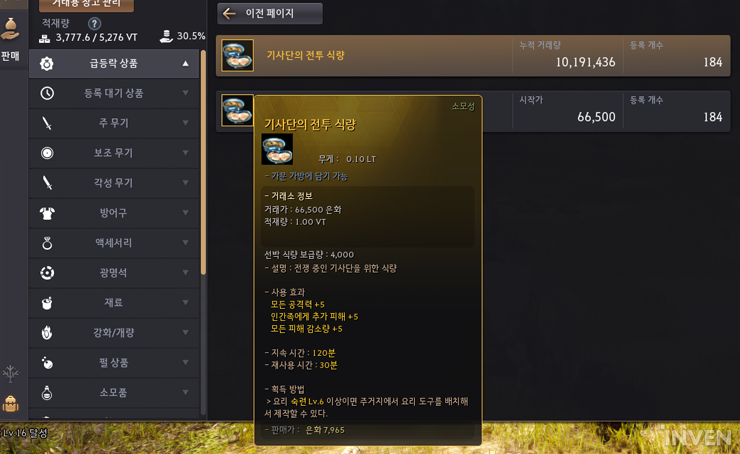The height and width of the screenshot is (454, 740).
Task: Select the 방어구 armor icon
Action: pos(47,213)
